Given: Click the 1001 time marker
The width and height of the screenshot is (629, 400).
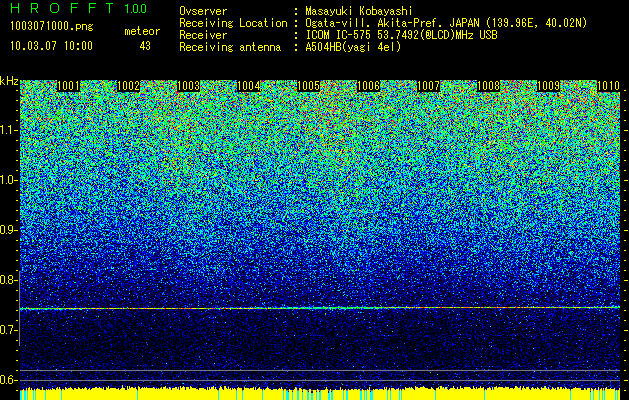Looking at the screenshot, I should pyautogui.click(x=68, y=86).
